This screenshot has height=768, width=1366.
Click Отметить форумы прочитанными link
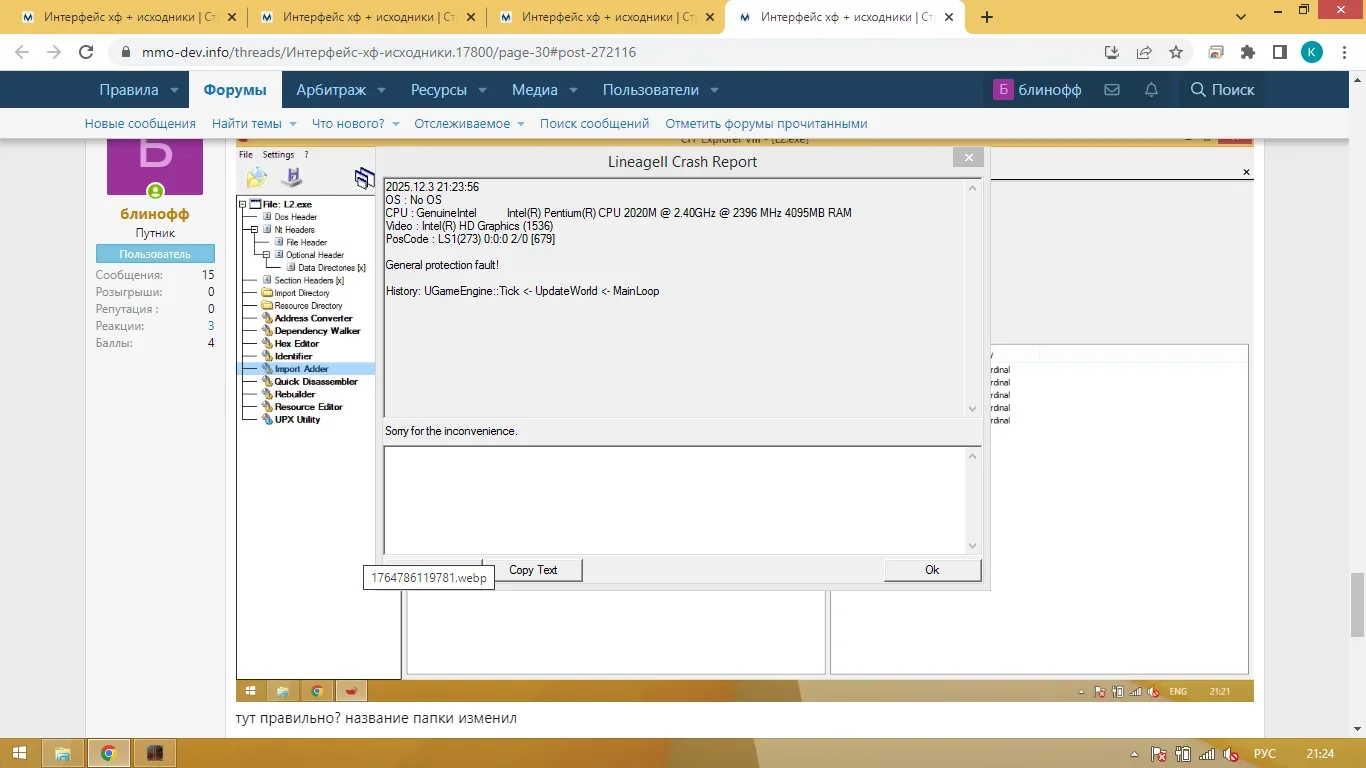point(766,124)
